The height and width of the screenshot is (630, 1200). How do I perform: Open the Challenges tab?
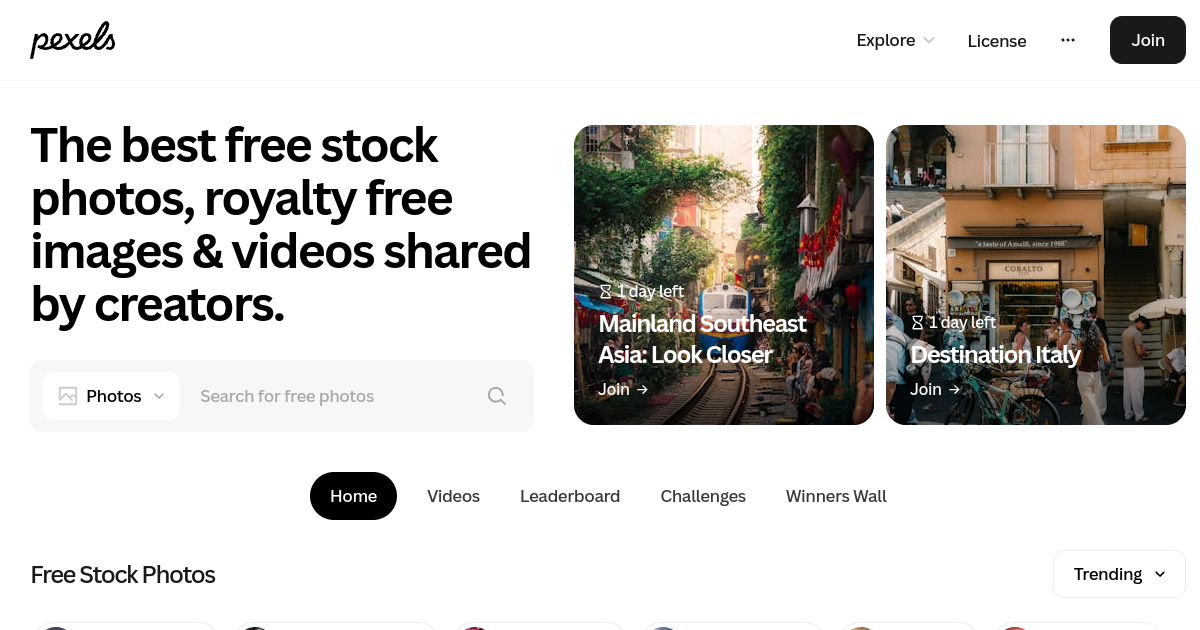pyautogui.click(x=703, y=496)
